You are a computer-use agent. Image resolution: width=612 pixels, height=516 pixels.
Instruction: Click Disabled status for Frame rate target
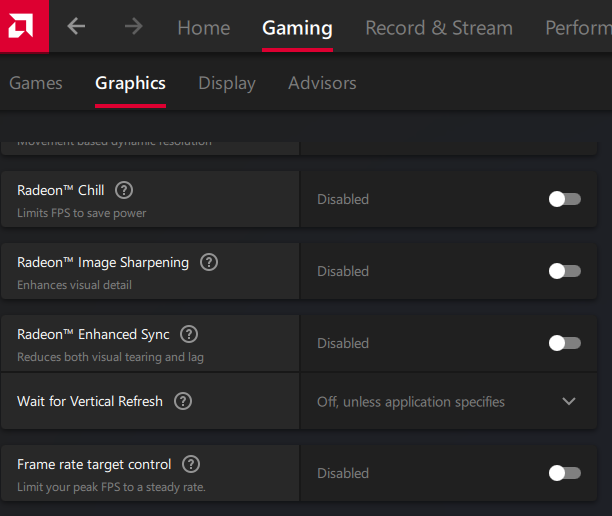click(x=343, y=473)
